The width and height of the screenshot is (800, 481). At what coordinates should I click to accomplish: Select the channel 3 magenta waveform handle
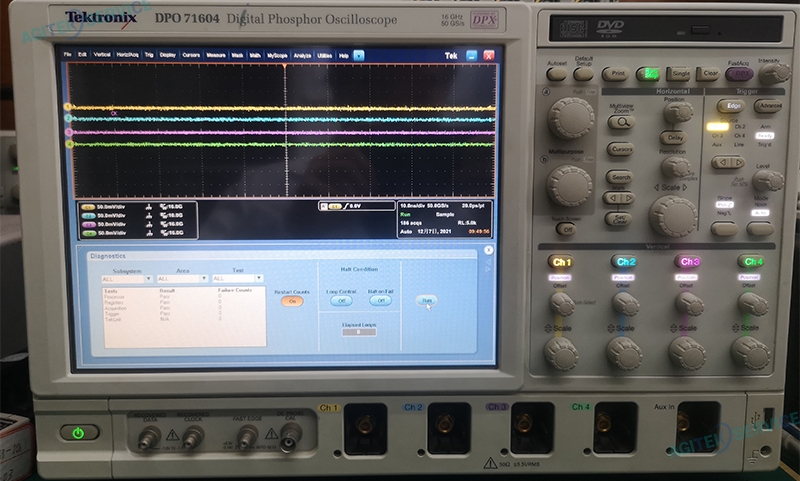68,132
